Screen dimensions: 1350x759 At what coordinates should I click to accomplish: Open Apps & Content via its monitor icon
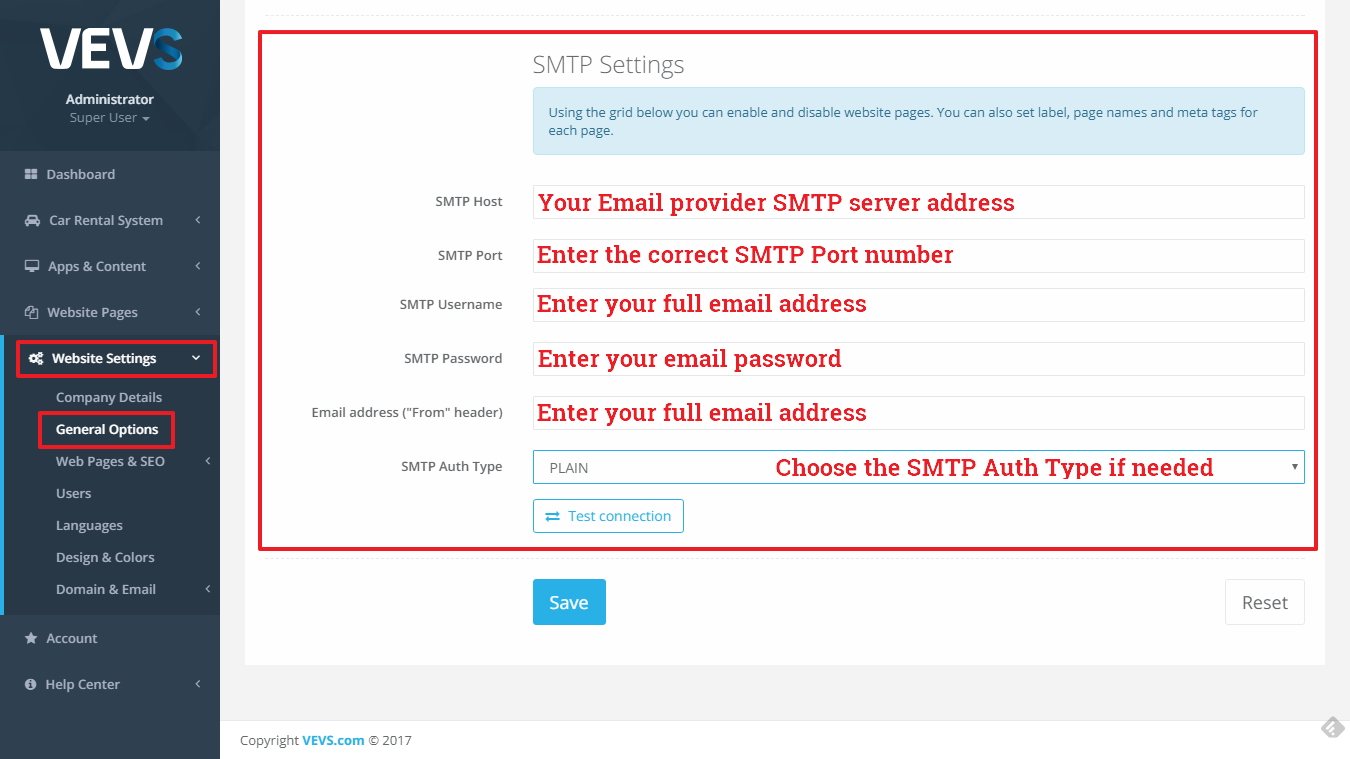click(30, 265)
